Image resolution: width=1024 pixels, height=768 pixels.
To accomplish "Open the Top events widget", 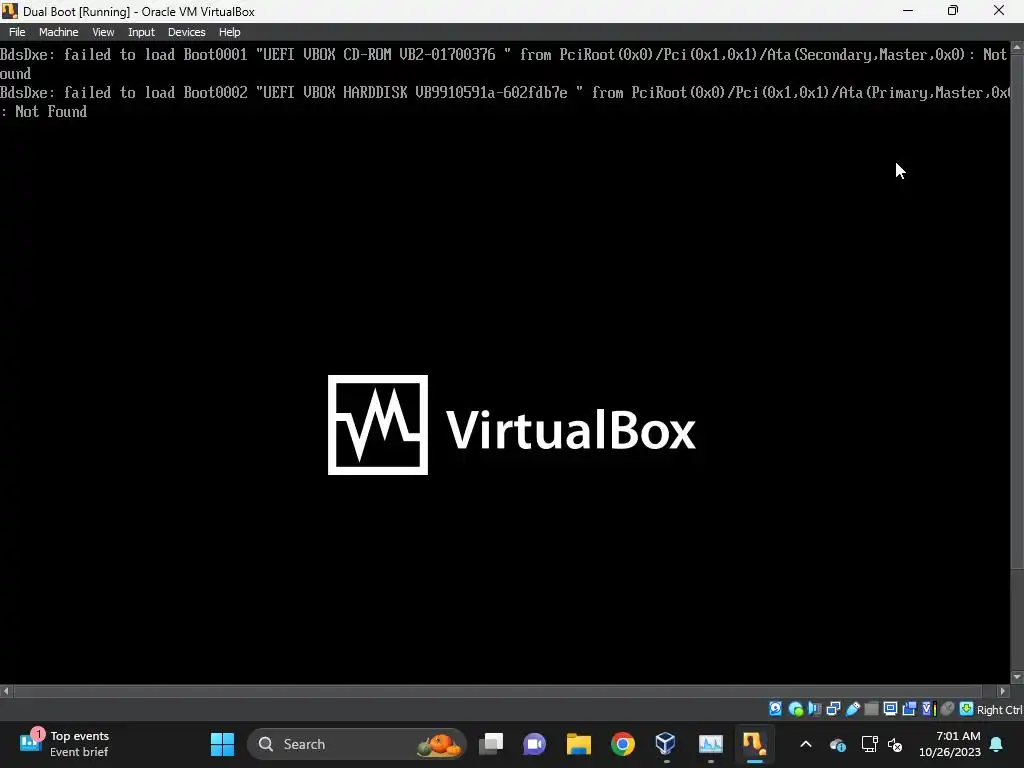I will (x=64, y=744).
